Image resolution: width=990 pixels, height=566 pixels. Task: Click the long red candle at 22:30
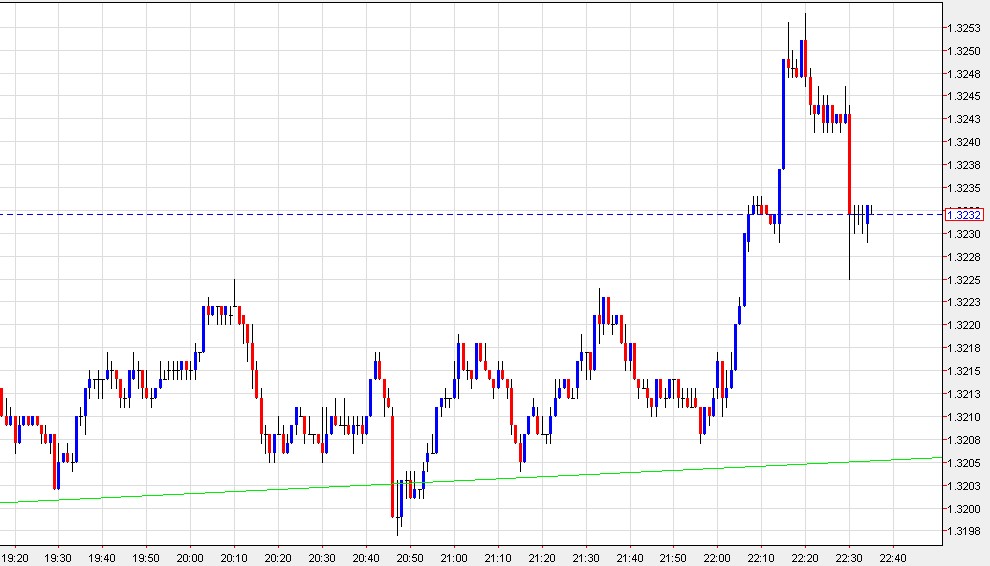(x=849, y=164)
